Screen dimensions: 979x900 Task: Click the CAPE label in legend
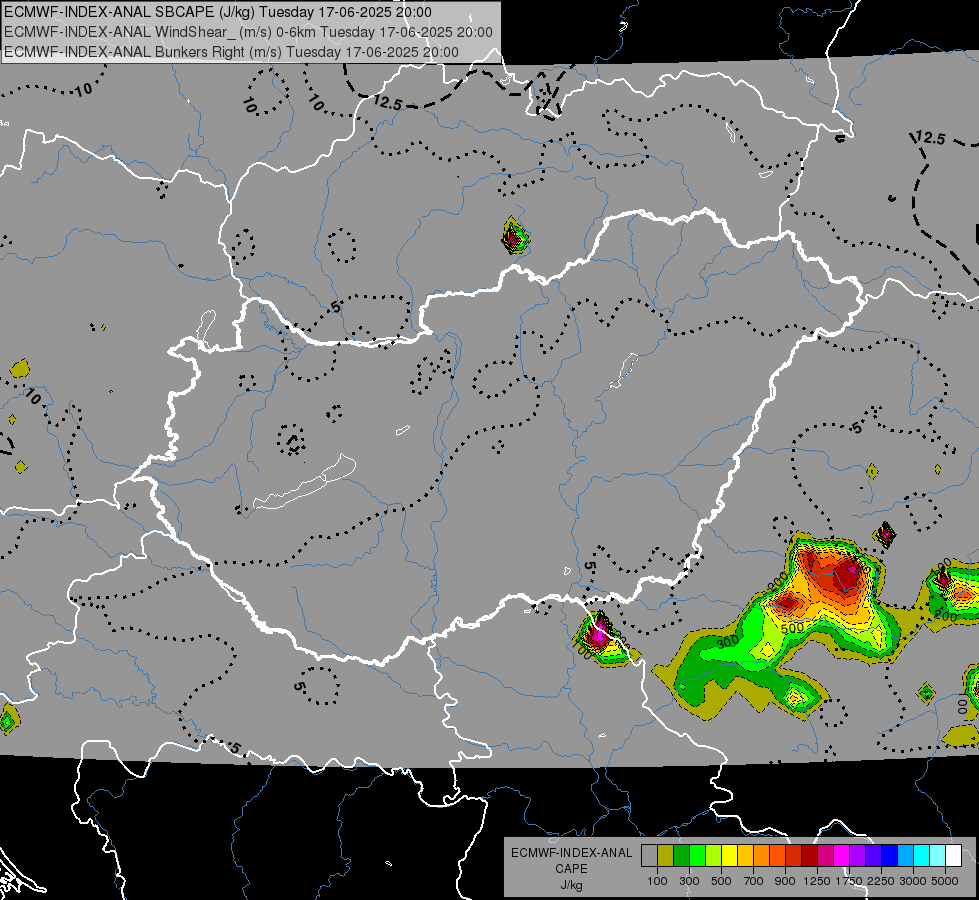tap(571, 869)
